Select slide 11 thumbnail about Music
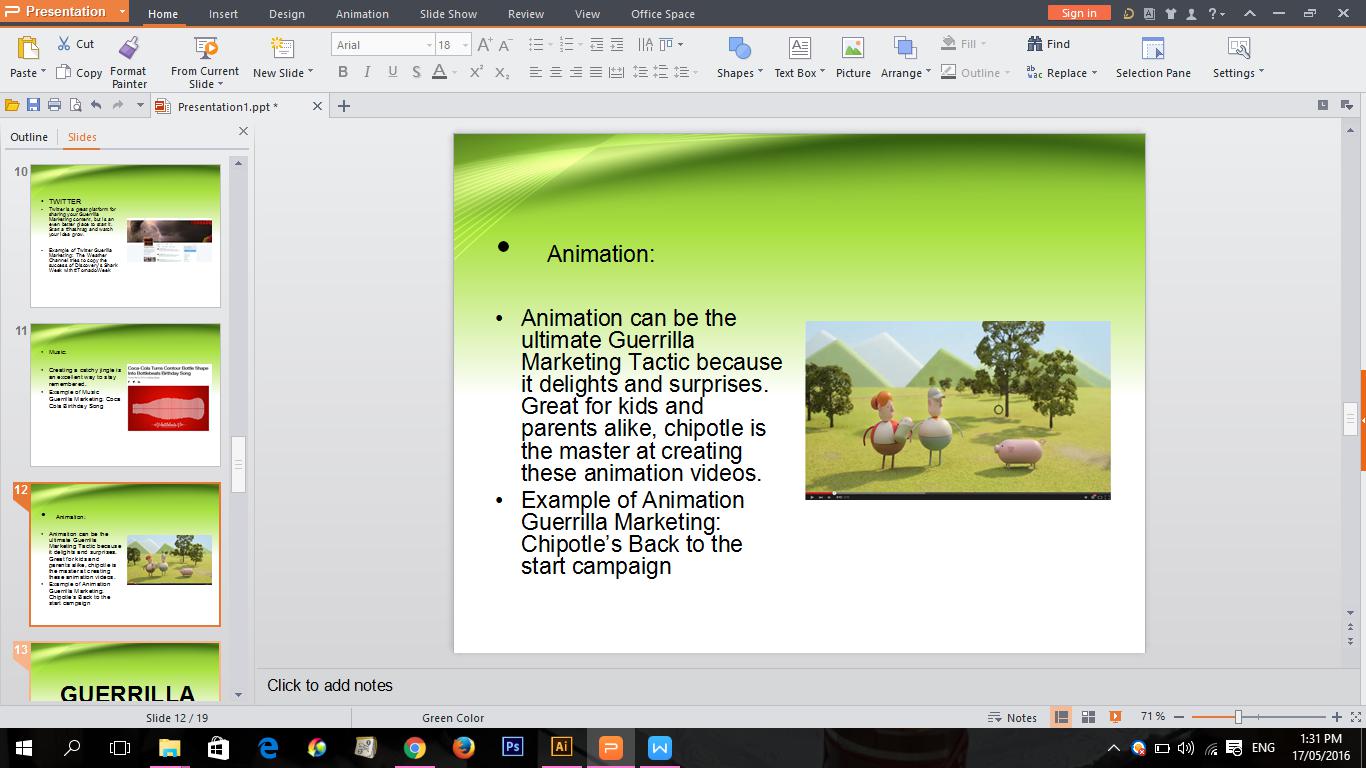Screen dimensions: 1366x768 [x=125, y=394]
